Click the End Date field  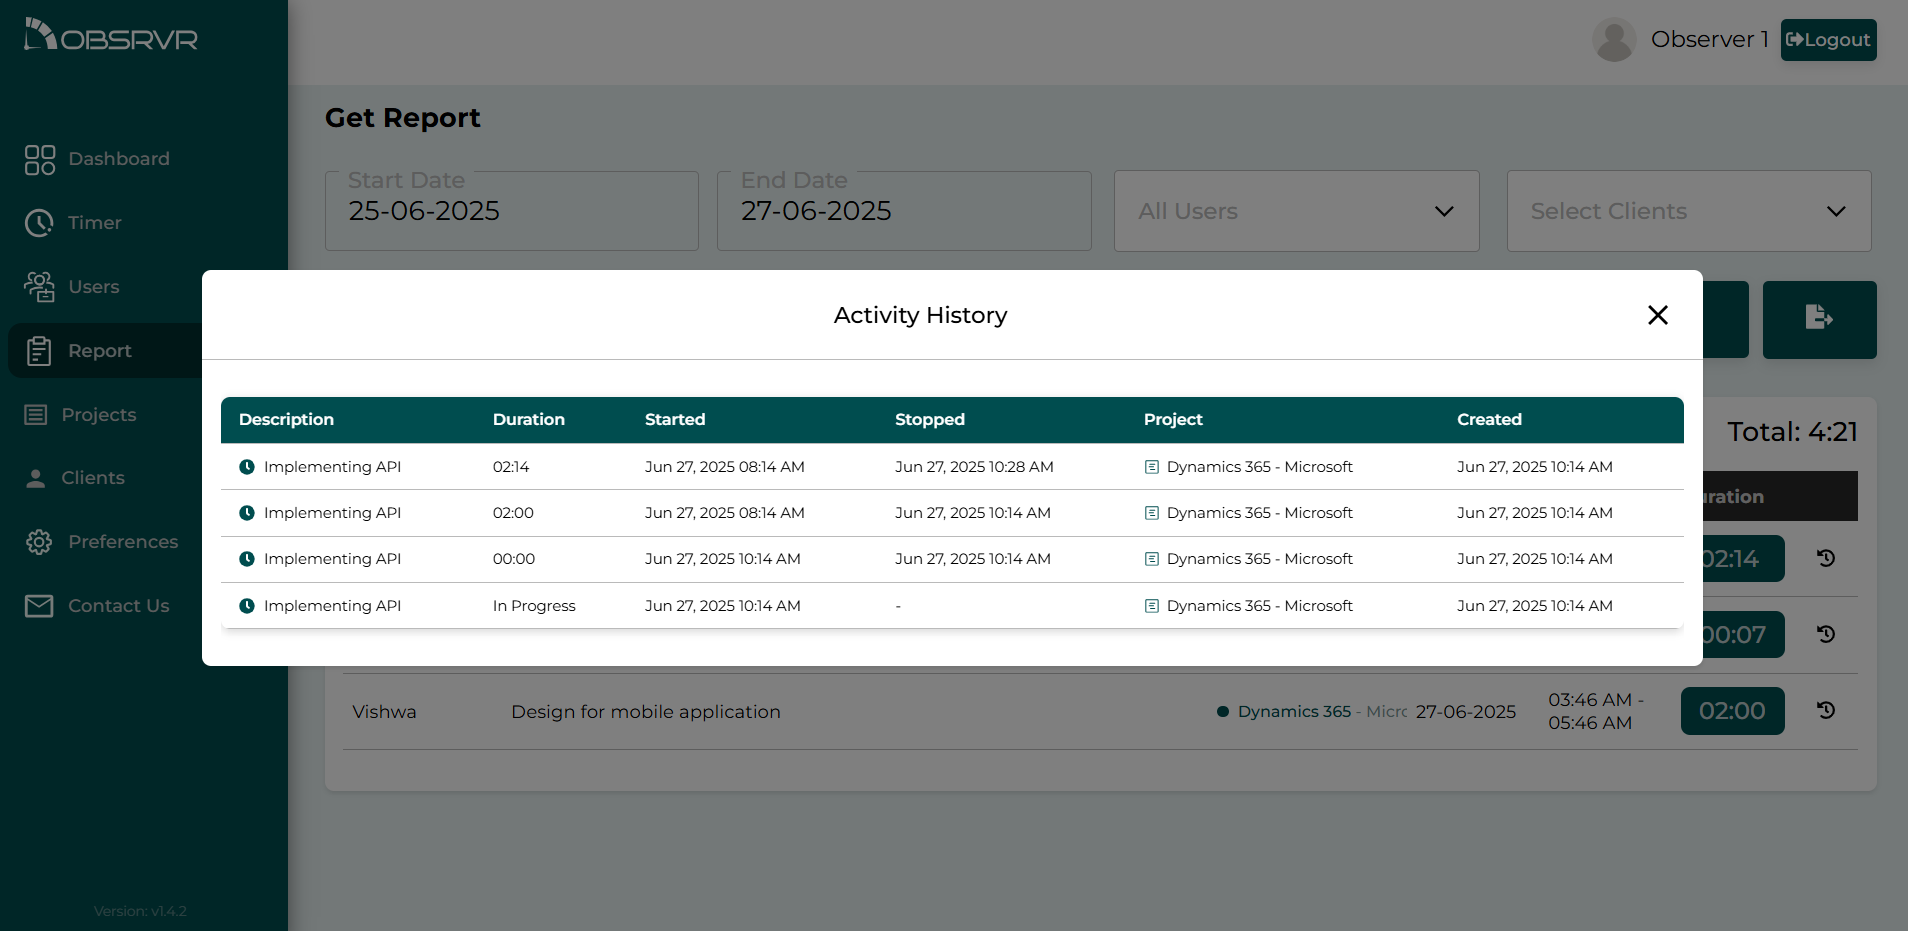pyautogui.click(x=903, y=211)
